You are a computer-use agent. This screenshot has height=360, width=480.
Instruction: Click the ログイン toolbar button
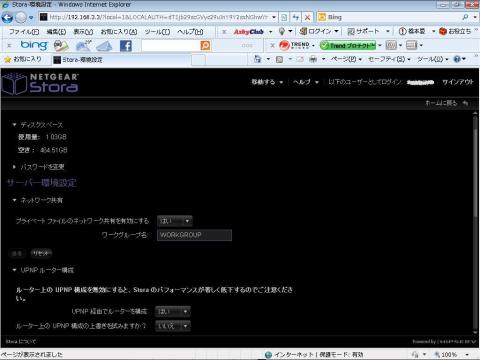[x=319, y=31]
